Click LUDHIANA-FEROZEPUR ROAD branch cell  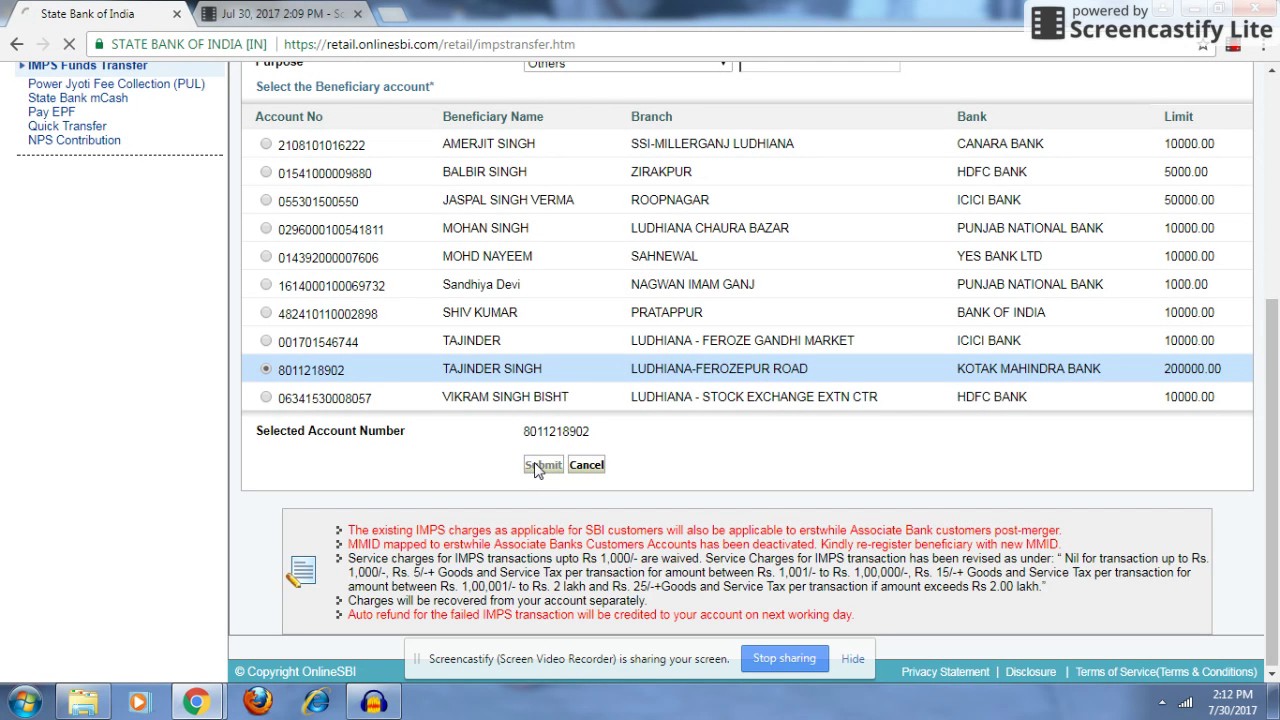[719, 369]
